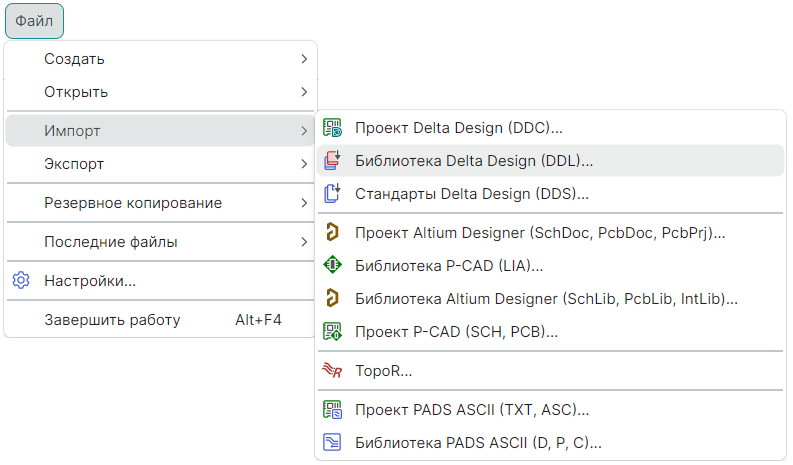Expand the Открыть submenu arrow
The height and width of the screenshot is (465, 793).
303,92
